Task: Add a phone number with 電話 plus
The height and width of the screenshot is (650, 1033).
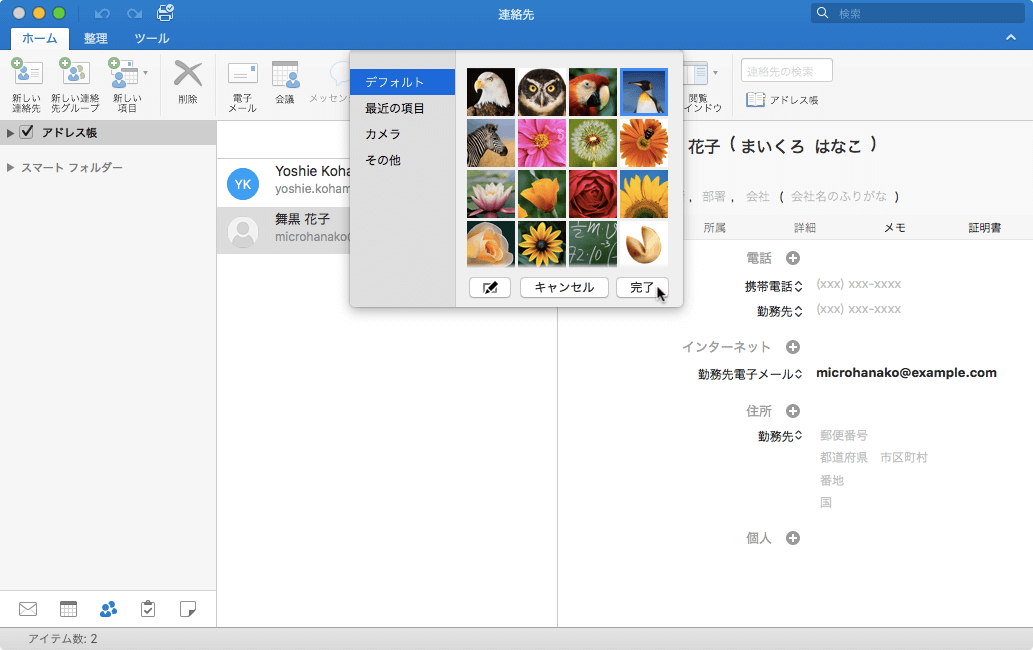Action: [793, 258]
